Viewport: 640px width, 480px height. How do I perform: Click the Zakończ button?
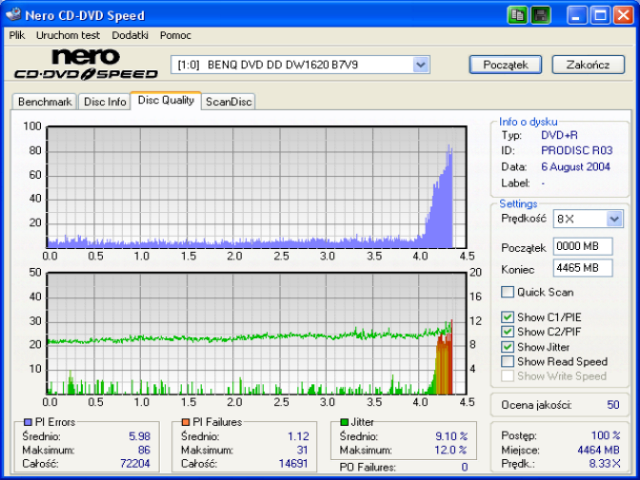tap(588, 64)
